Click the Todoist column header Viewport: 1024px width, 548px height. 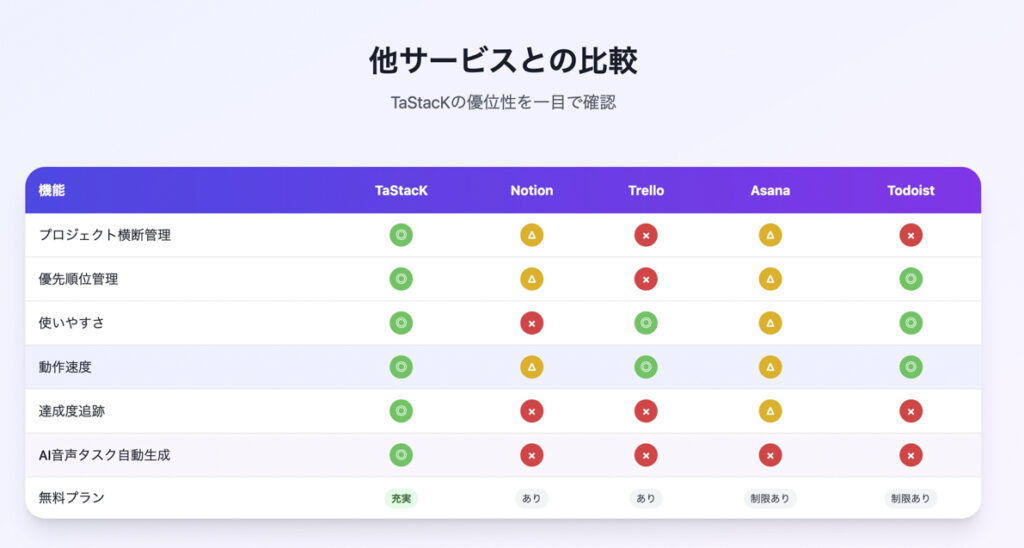(x=910, y=190)
